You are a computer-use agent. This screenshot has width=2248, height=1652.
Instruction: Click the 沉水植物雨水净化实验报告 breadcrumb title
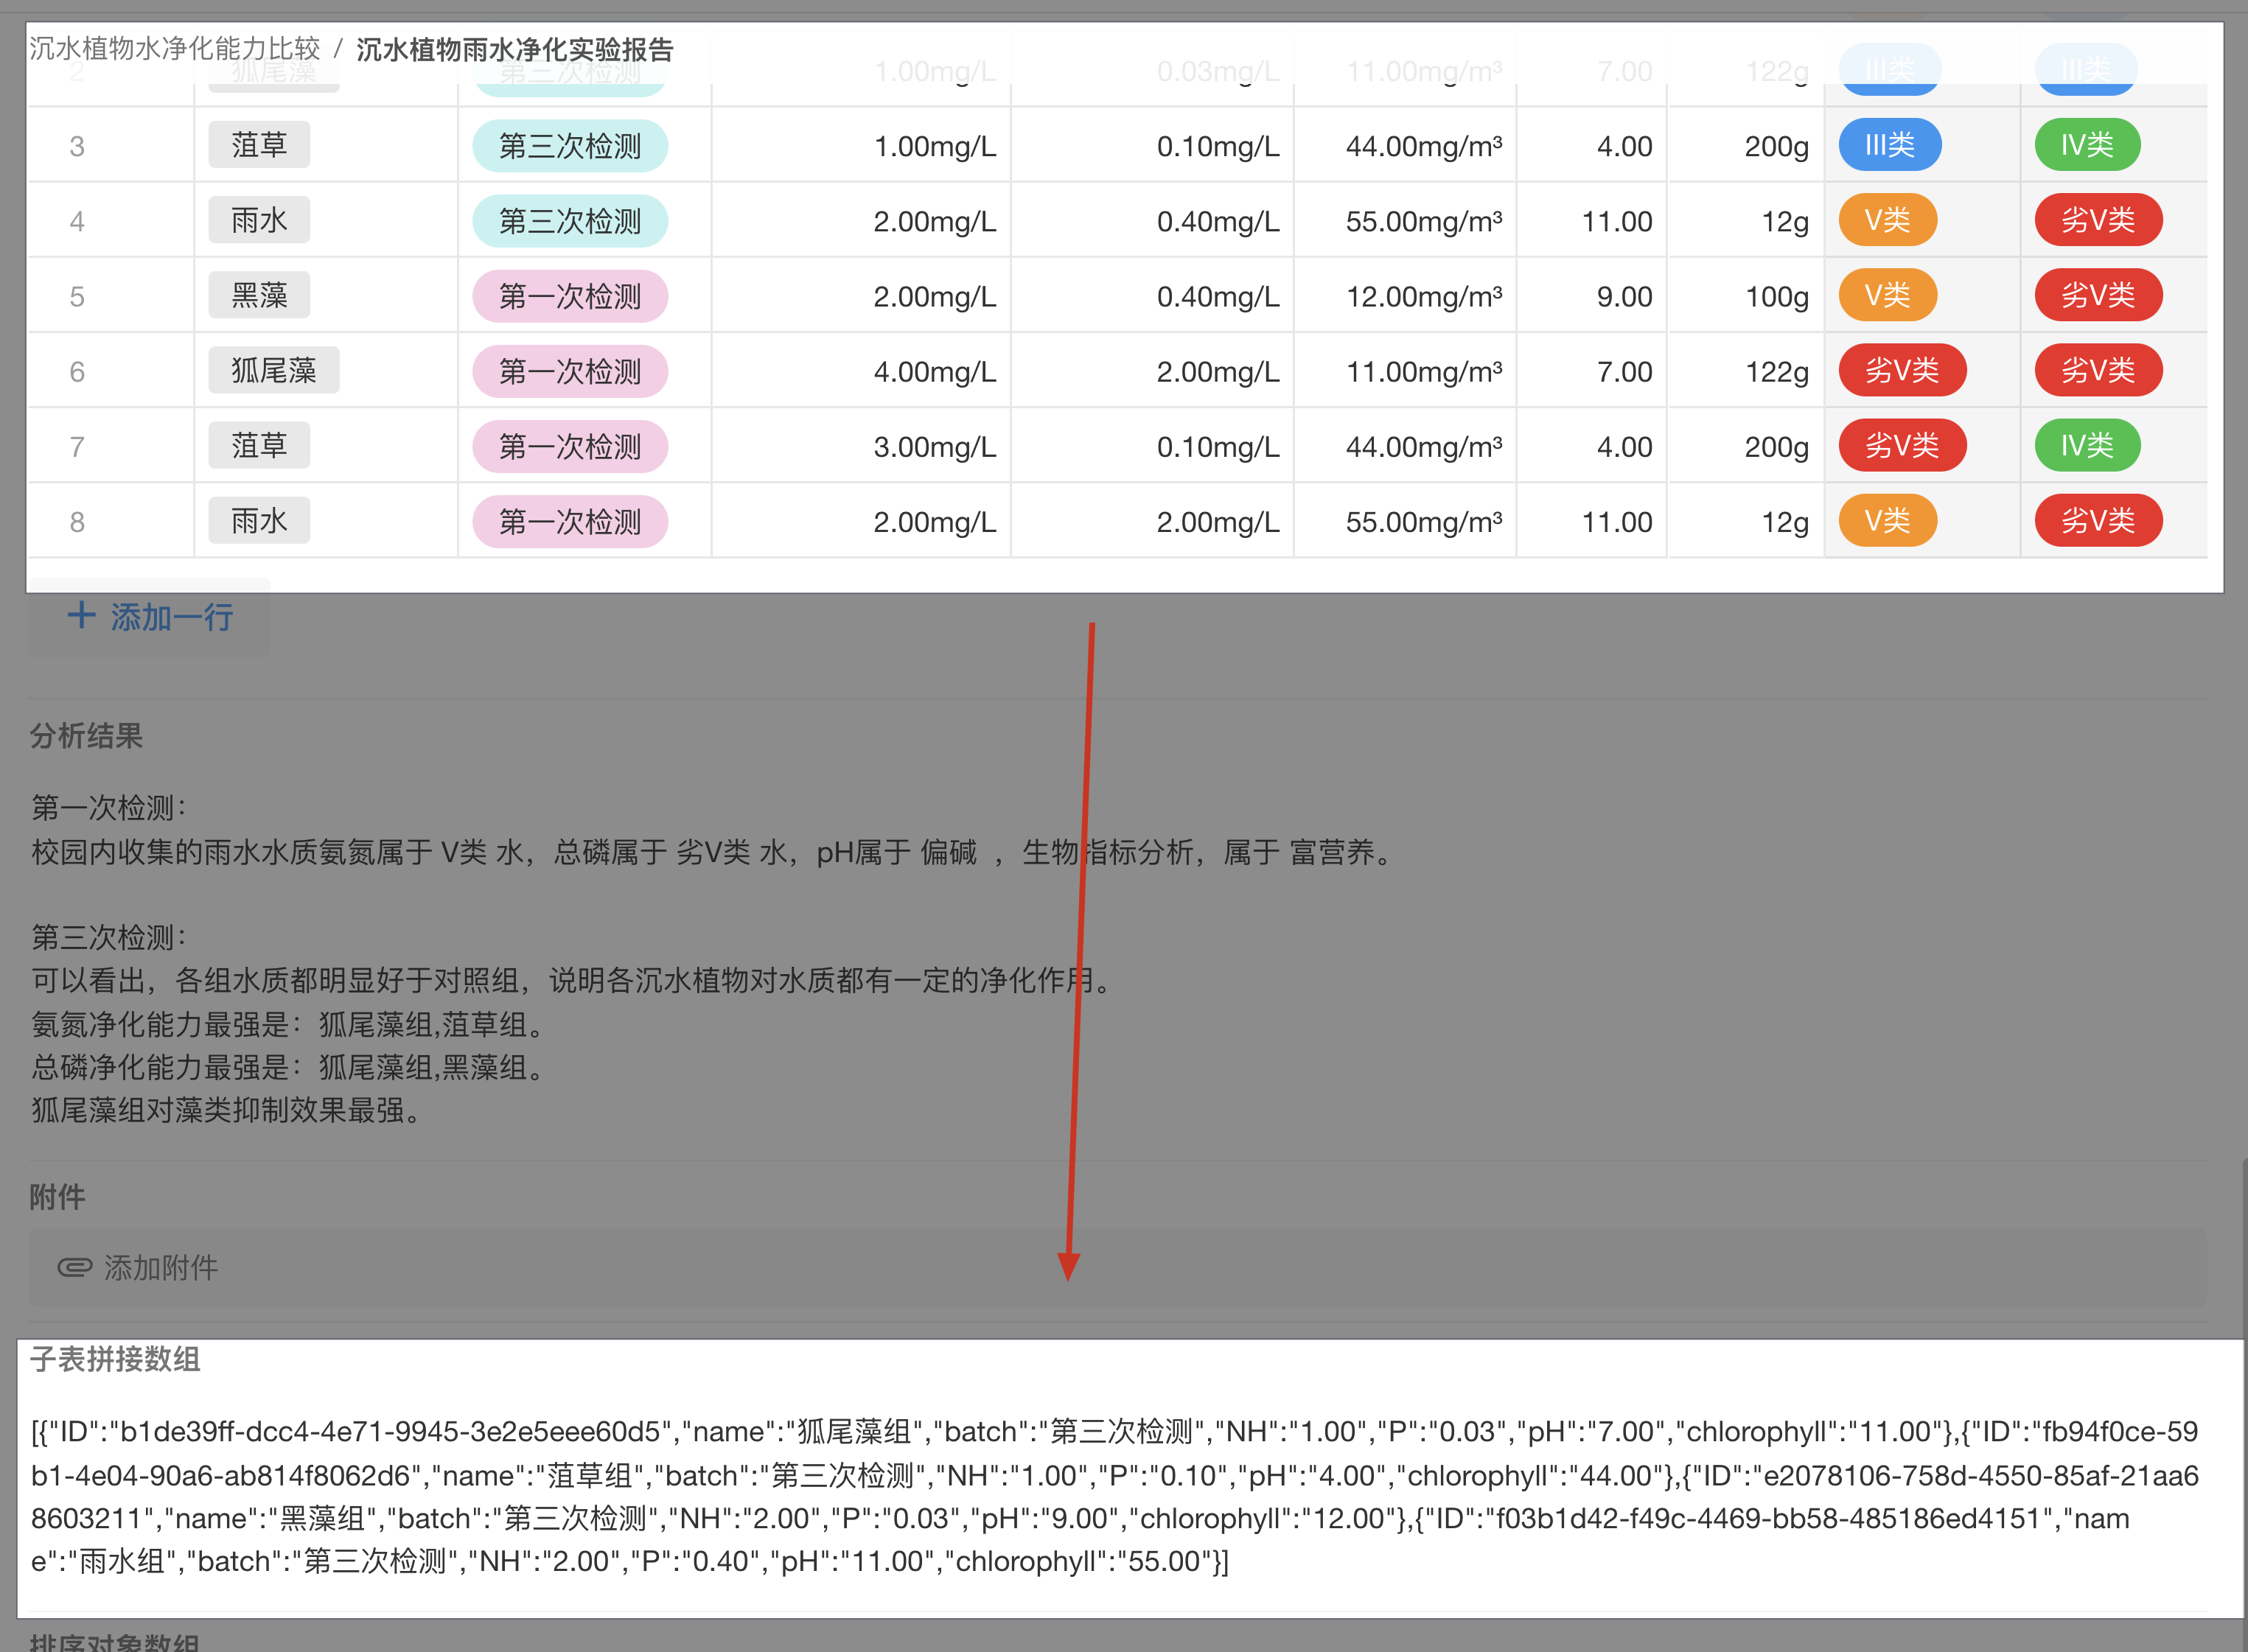pos(515,50)
